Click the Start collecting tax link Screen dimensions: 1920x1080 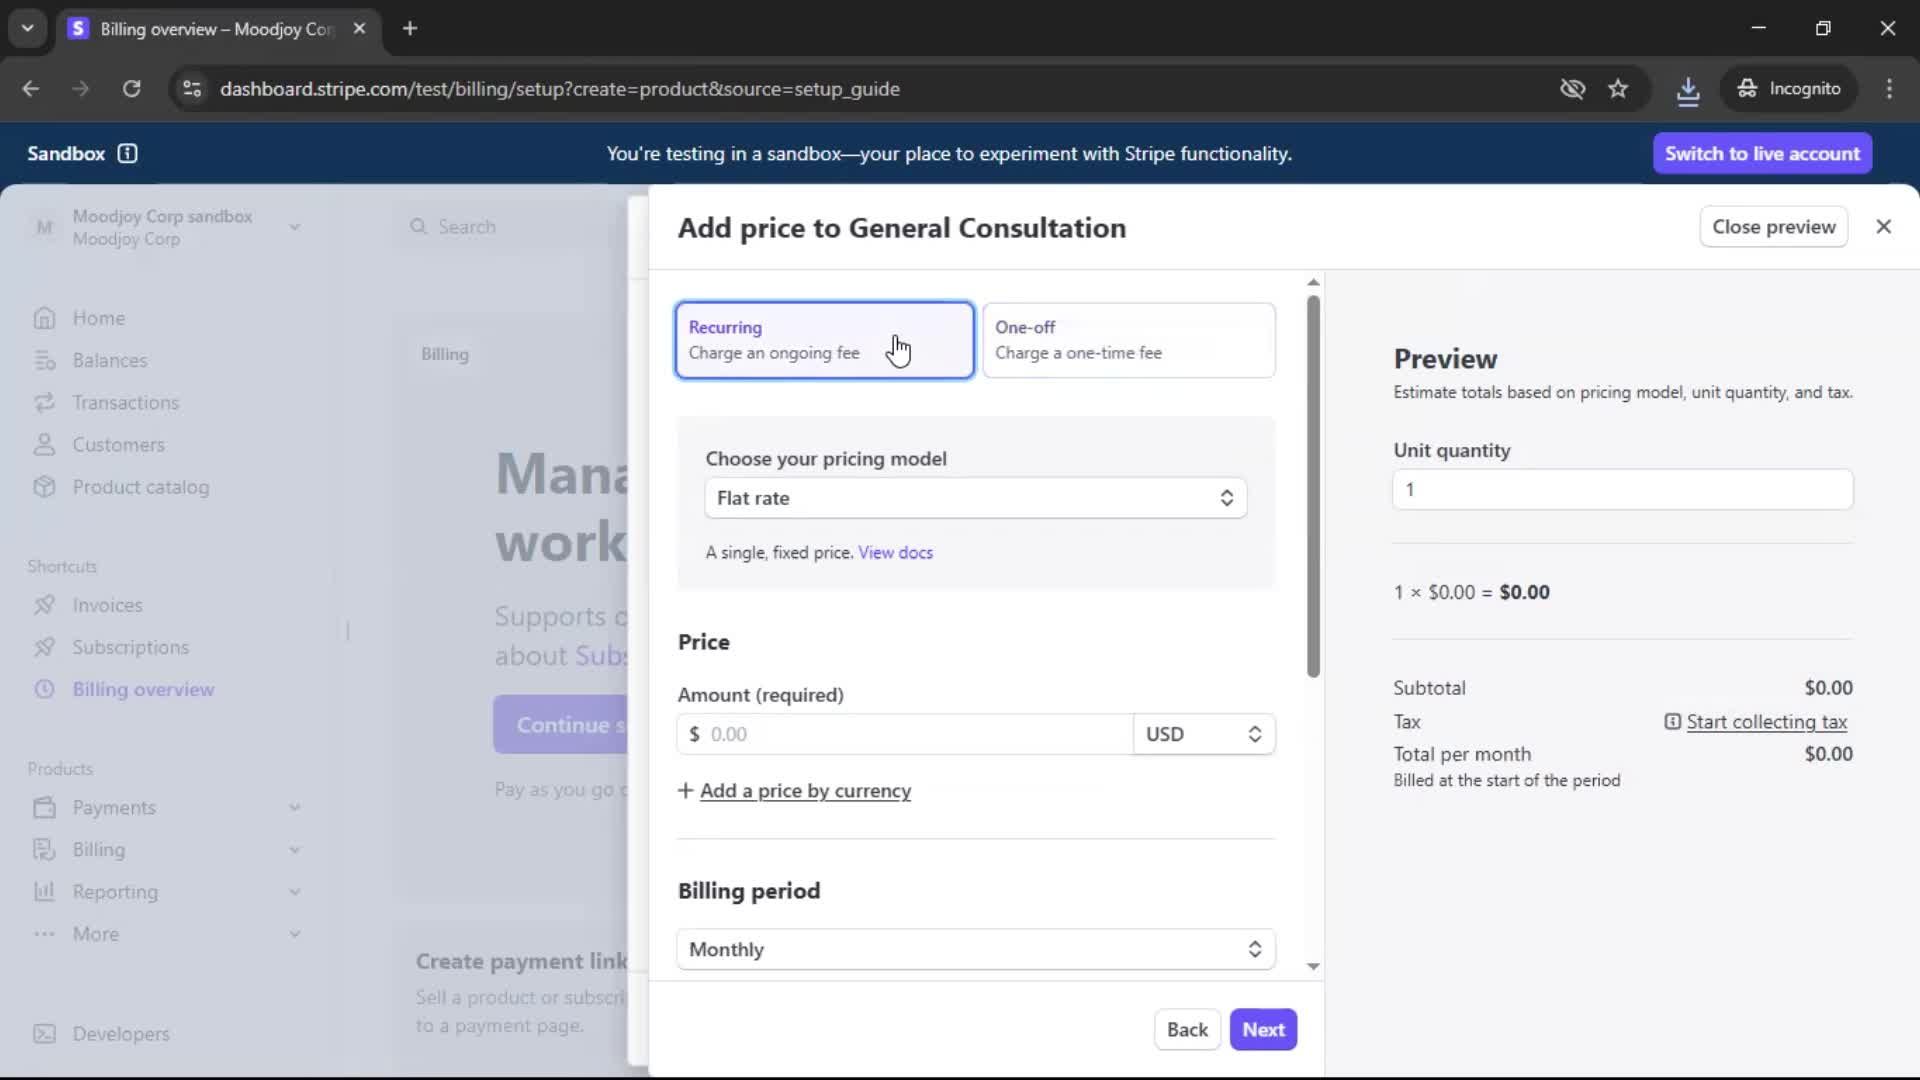(x=1766, y=722)
